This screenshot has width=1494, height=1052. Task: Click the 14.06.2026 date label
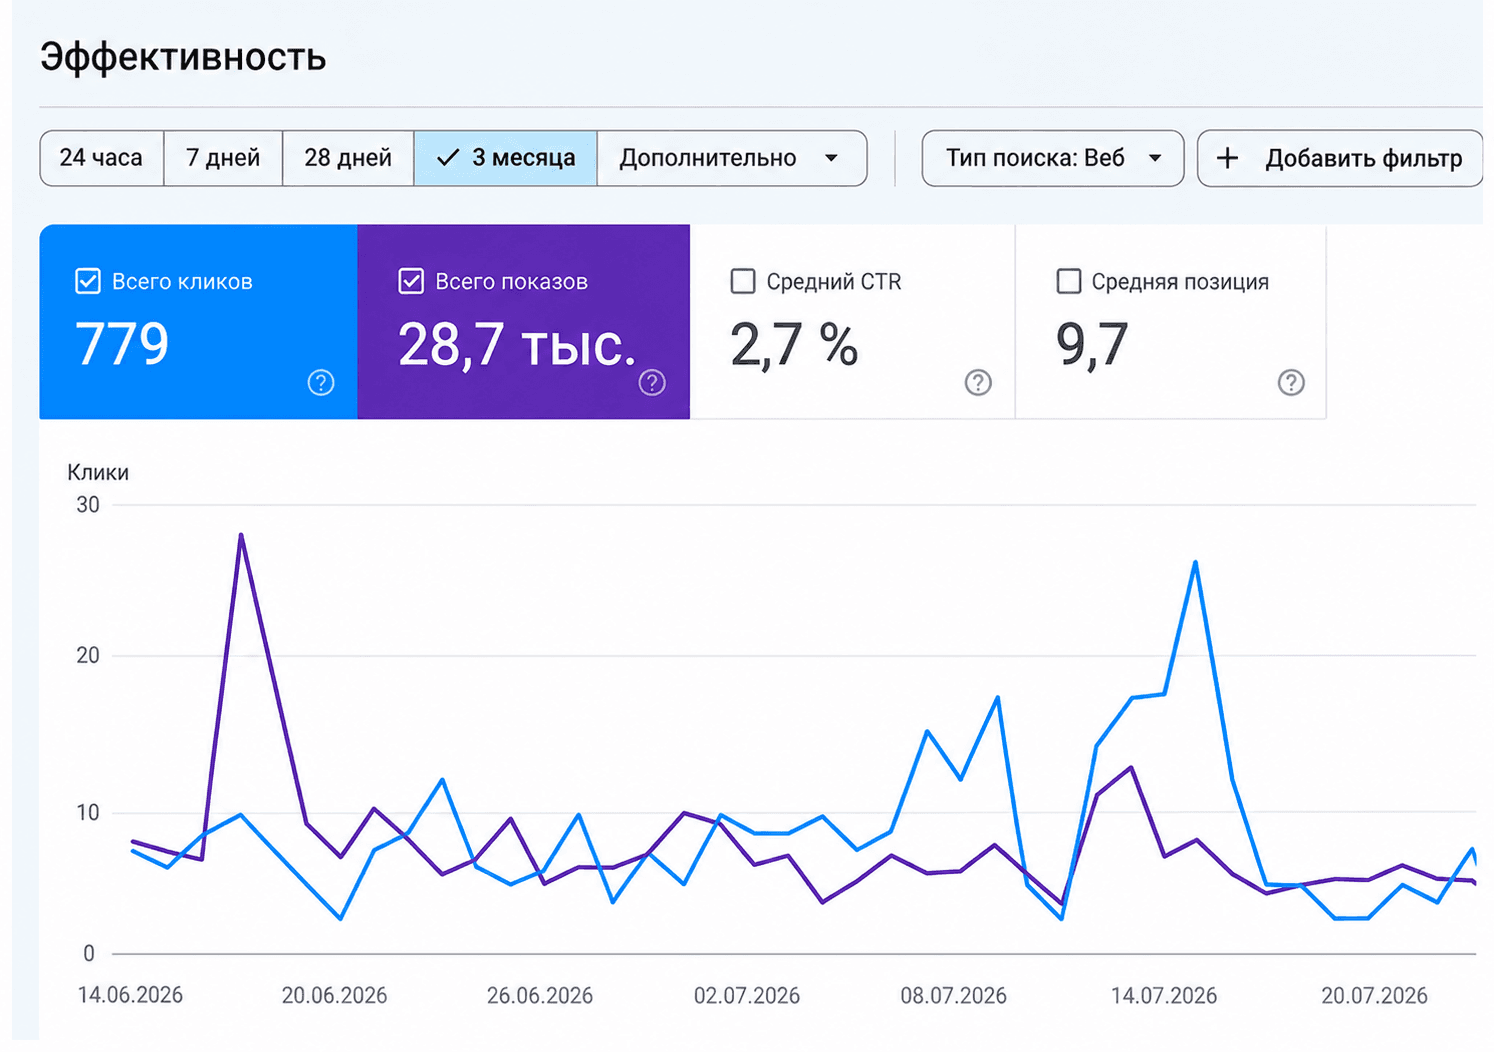coord(130,995)
